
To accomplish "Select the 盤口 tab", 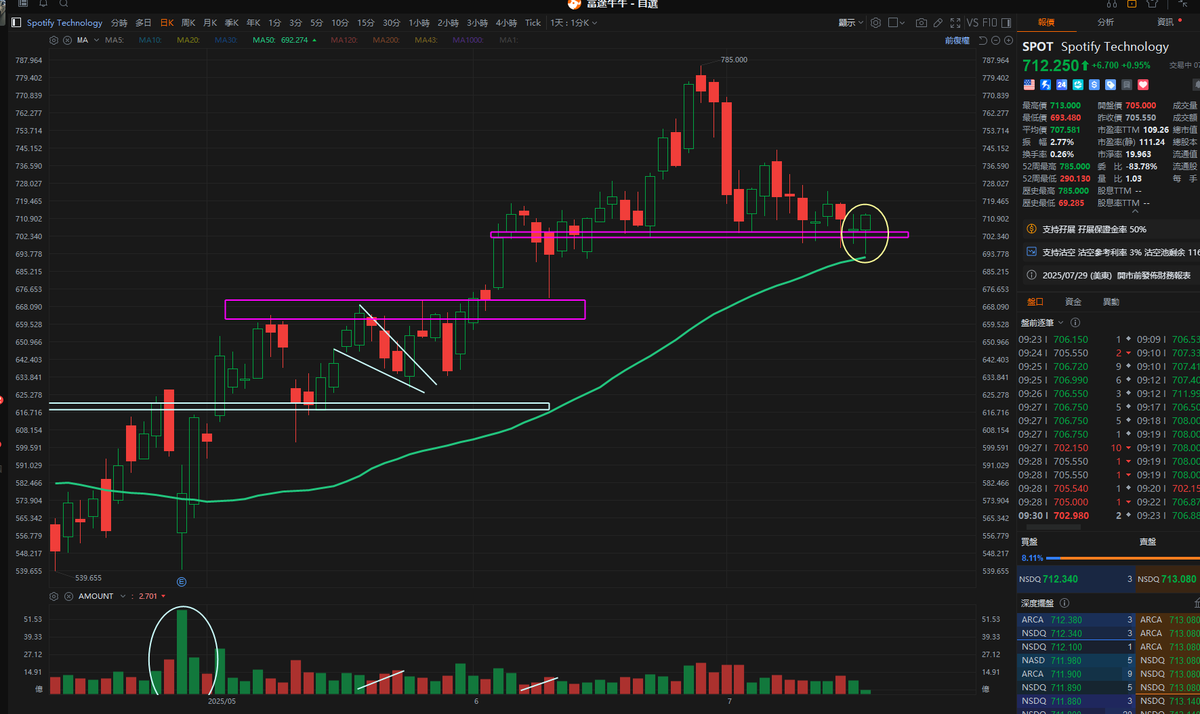I will pyautogui.click(x=1036, y=301).
